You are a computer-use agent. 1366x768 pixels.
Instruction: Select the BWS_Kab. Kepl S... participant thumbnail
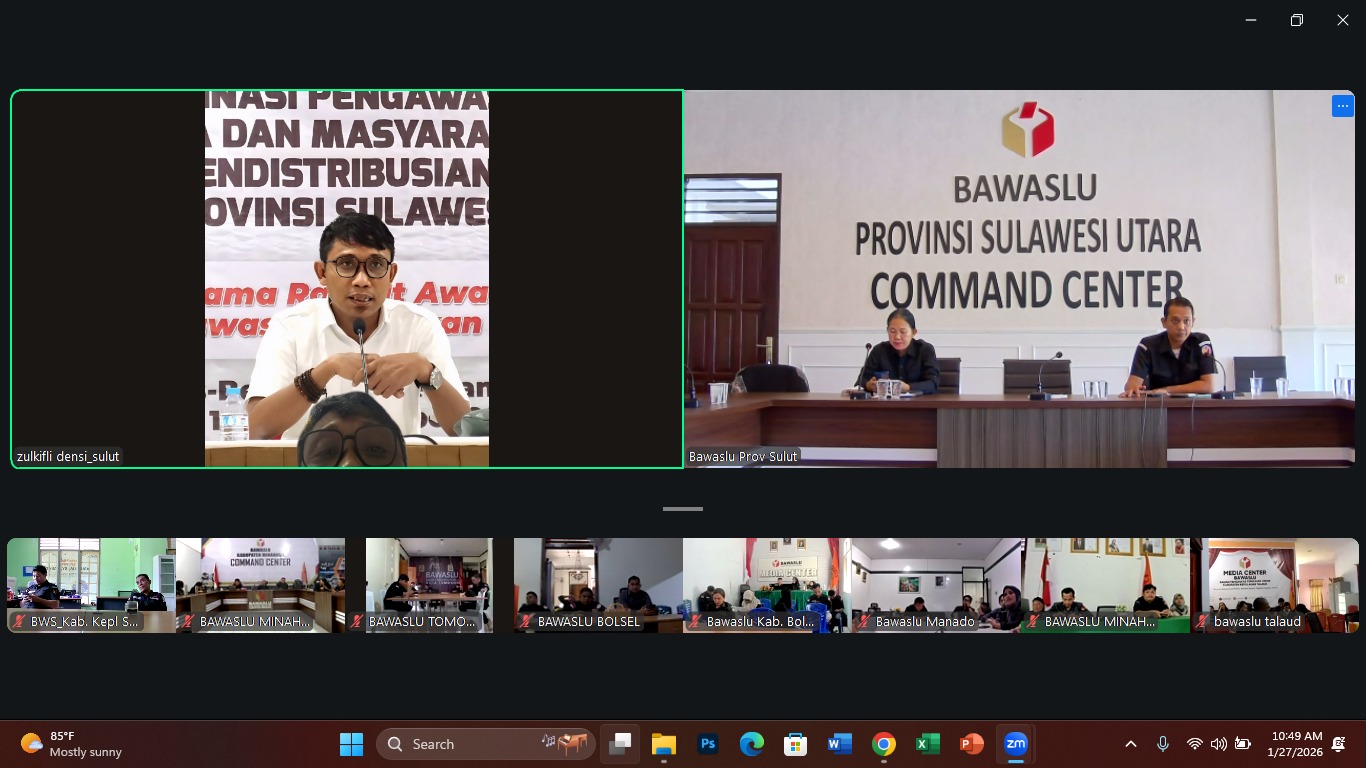tap(91, 585)
